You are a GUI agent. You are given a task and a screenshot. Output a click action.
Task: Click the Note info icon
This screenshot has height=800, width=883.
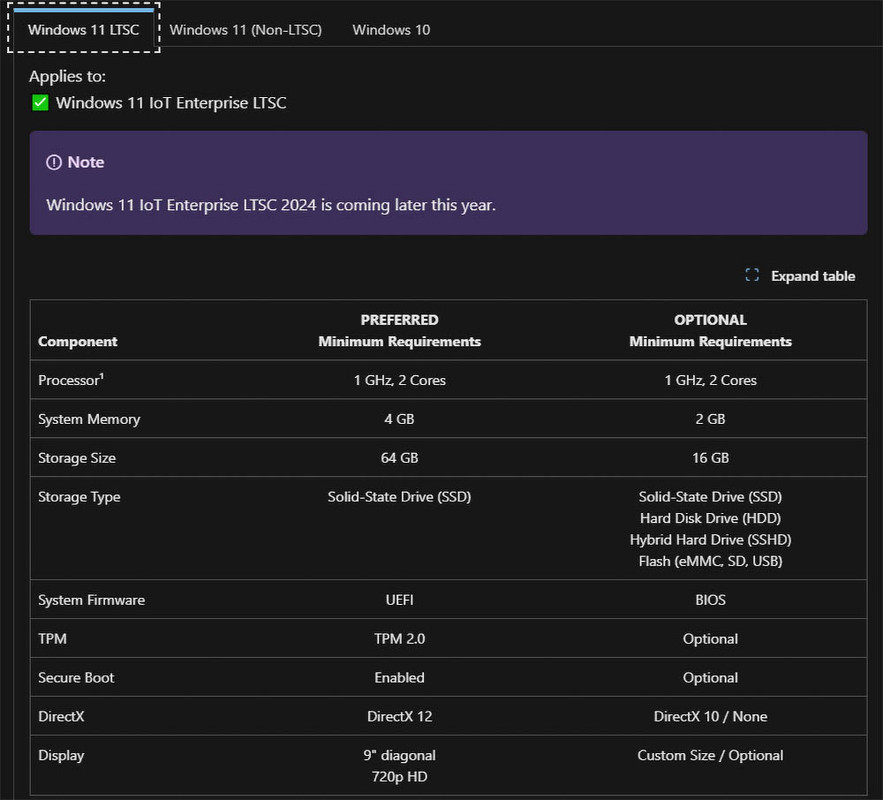click(53, 162)
